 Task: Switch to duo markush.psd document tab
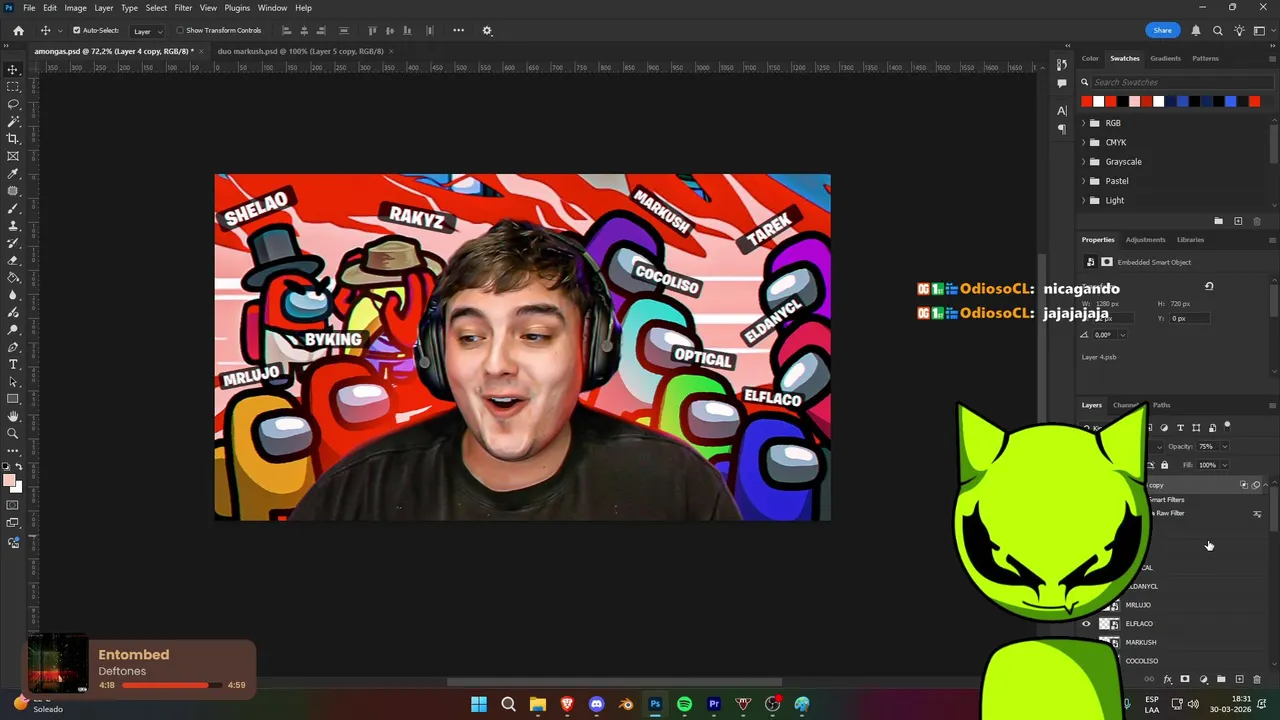(x=300, y=51)
